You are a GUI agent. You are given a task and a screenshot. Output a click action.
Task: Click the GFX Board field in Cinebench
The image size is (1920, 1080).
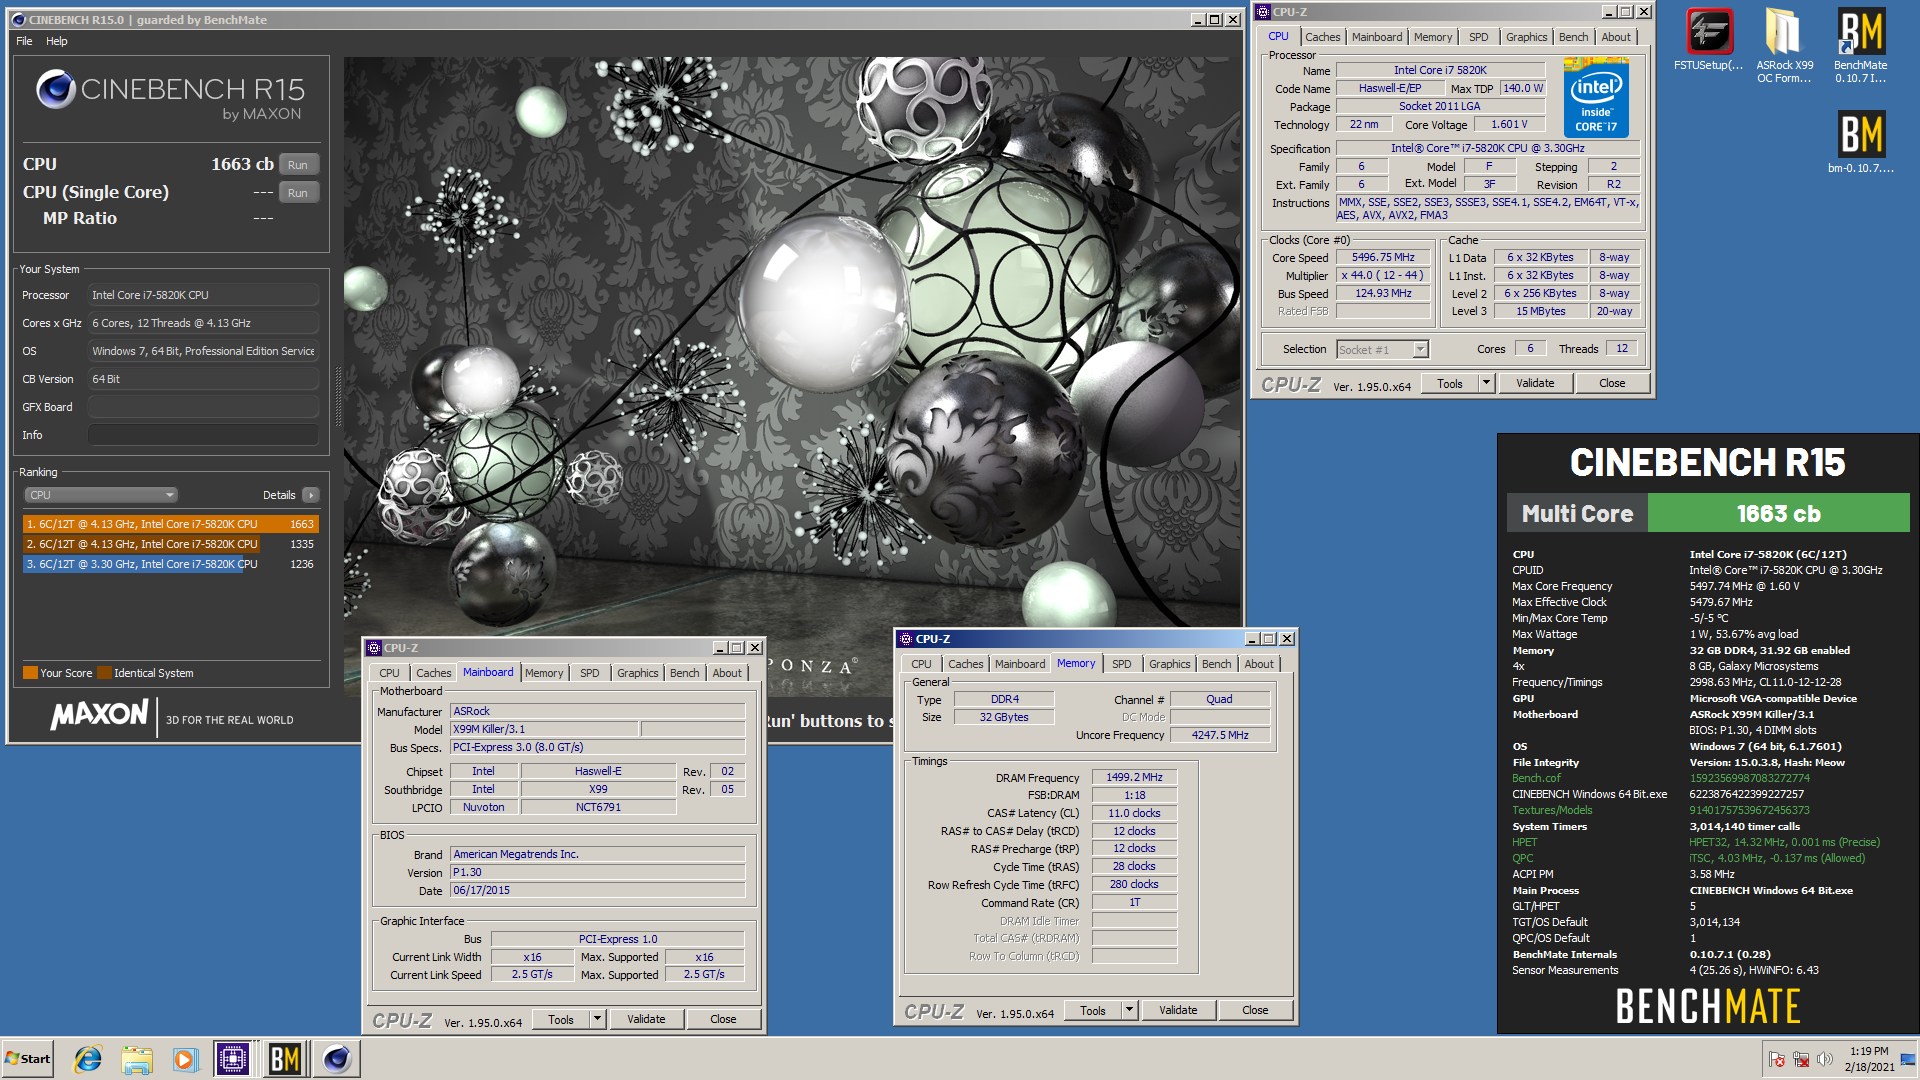point(203,407)
